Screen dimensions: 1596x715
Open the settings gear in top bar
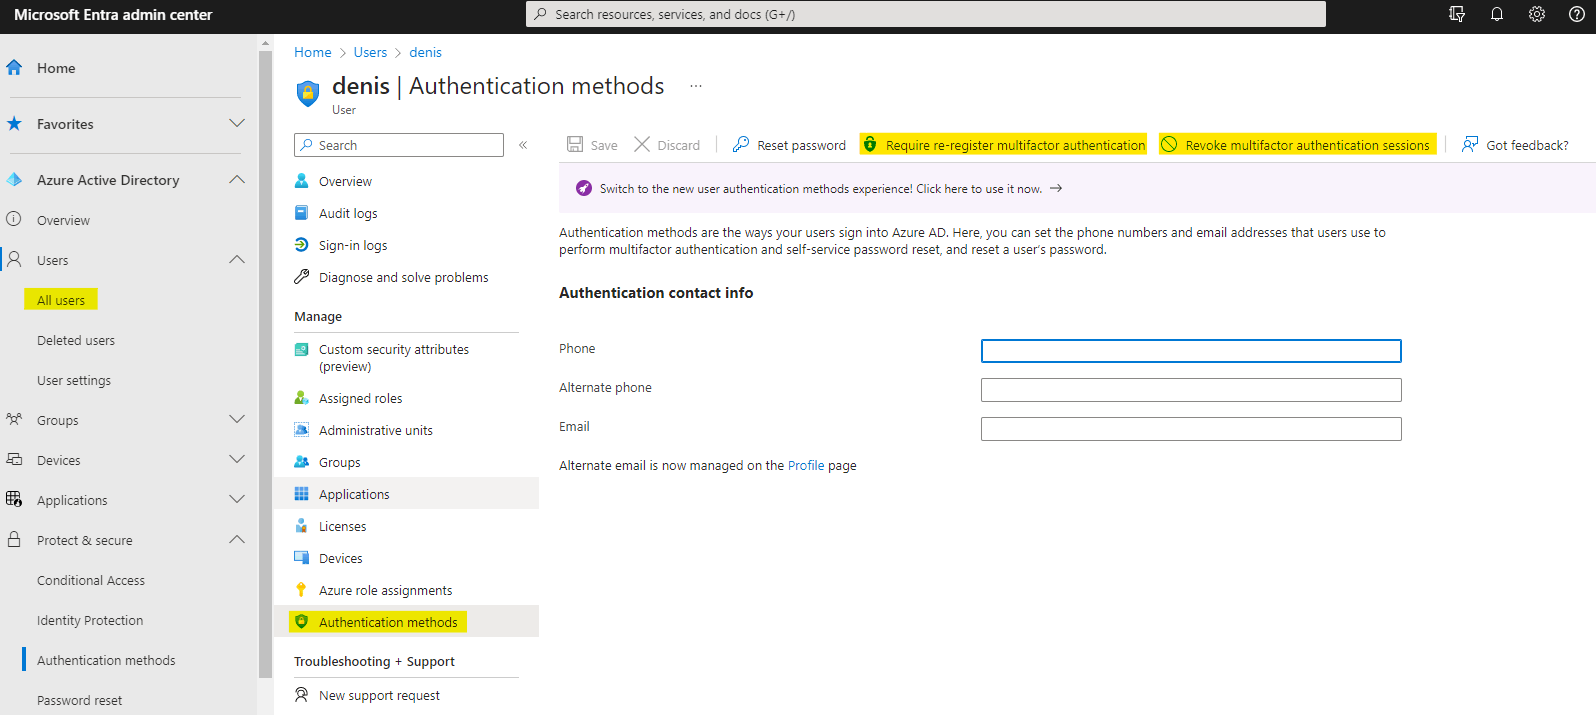point(1537,14)
